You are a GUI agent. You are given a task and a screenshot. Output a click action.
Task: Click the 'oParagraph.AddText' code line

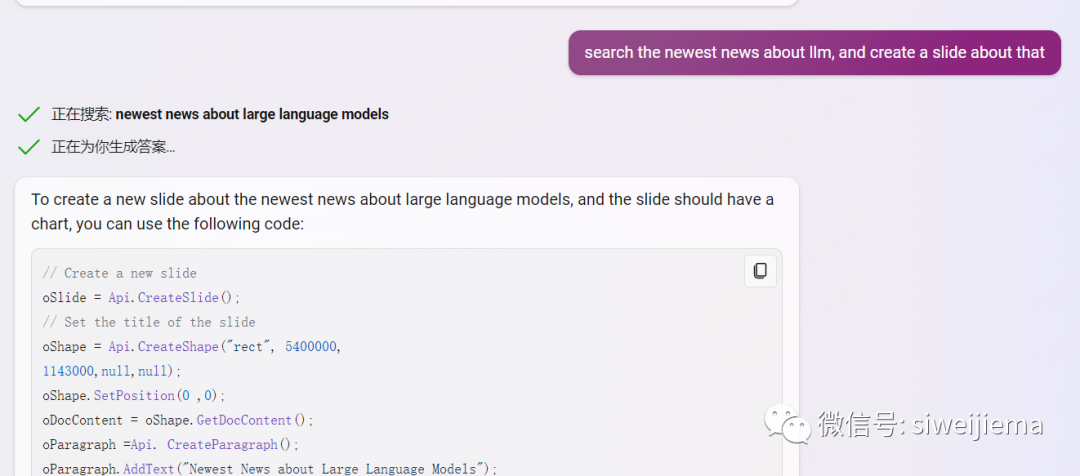(269, 468)
